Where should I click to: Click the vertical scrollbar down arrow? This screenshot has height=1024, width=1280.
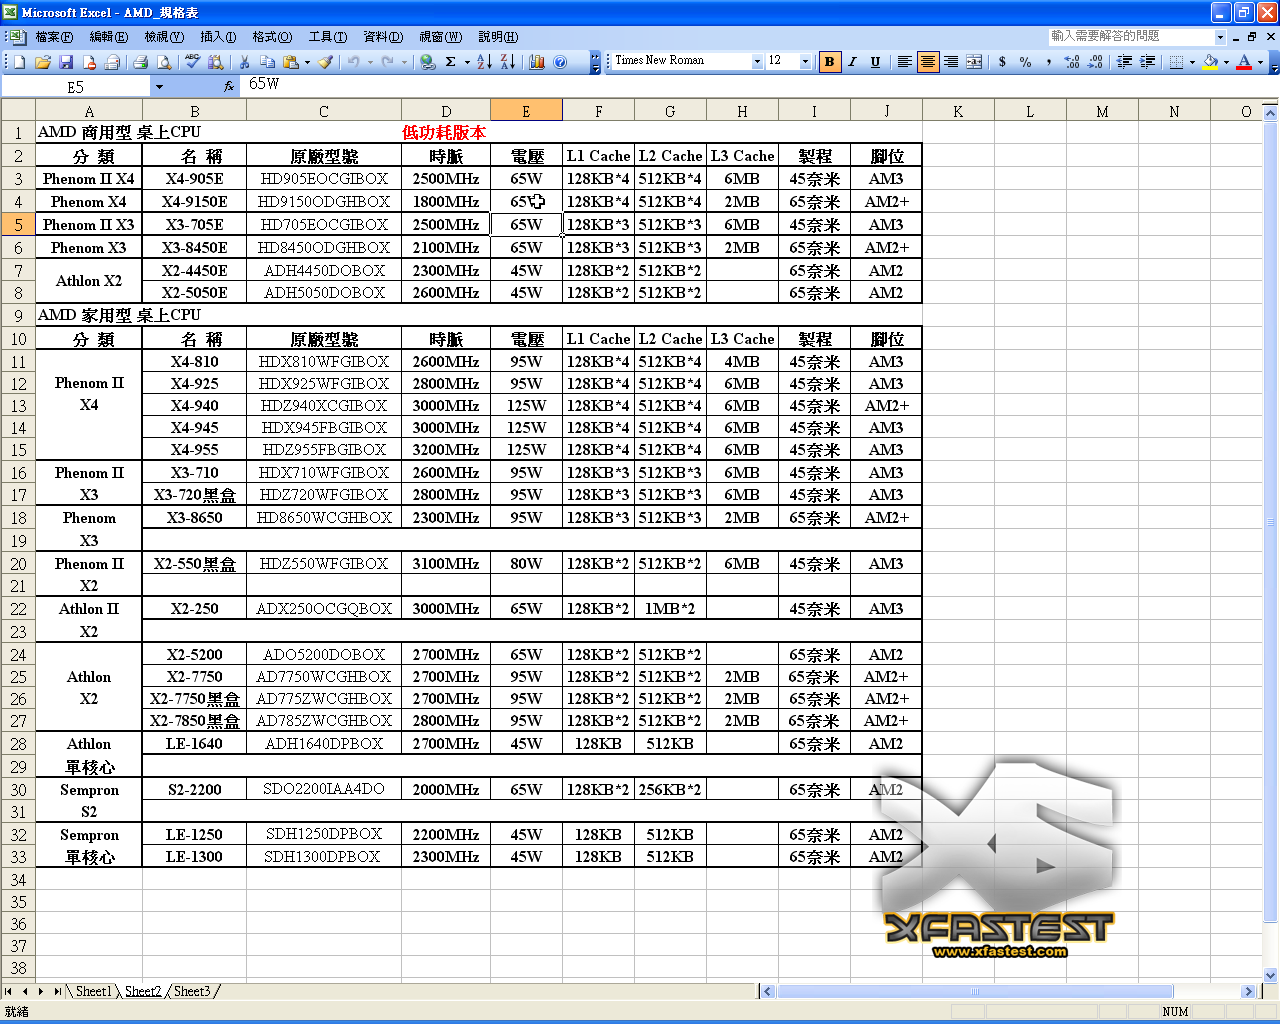tap(1271, 975)
